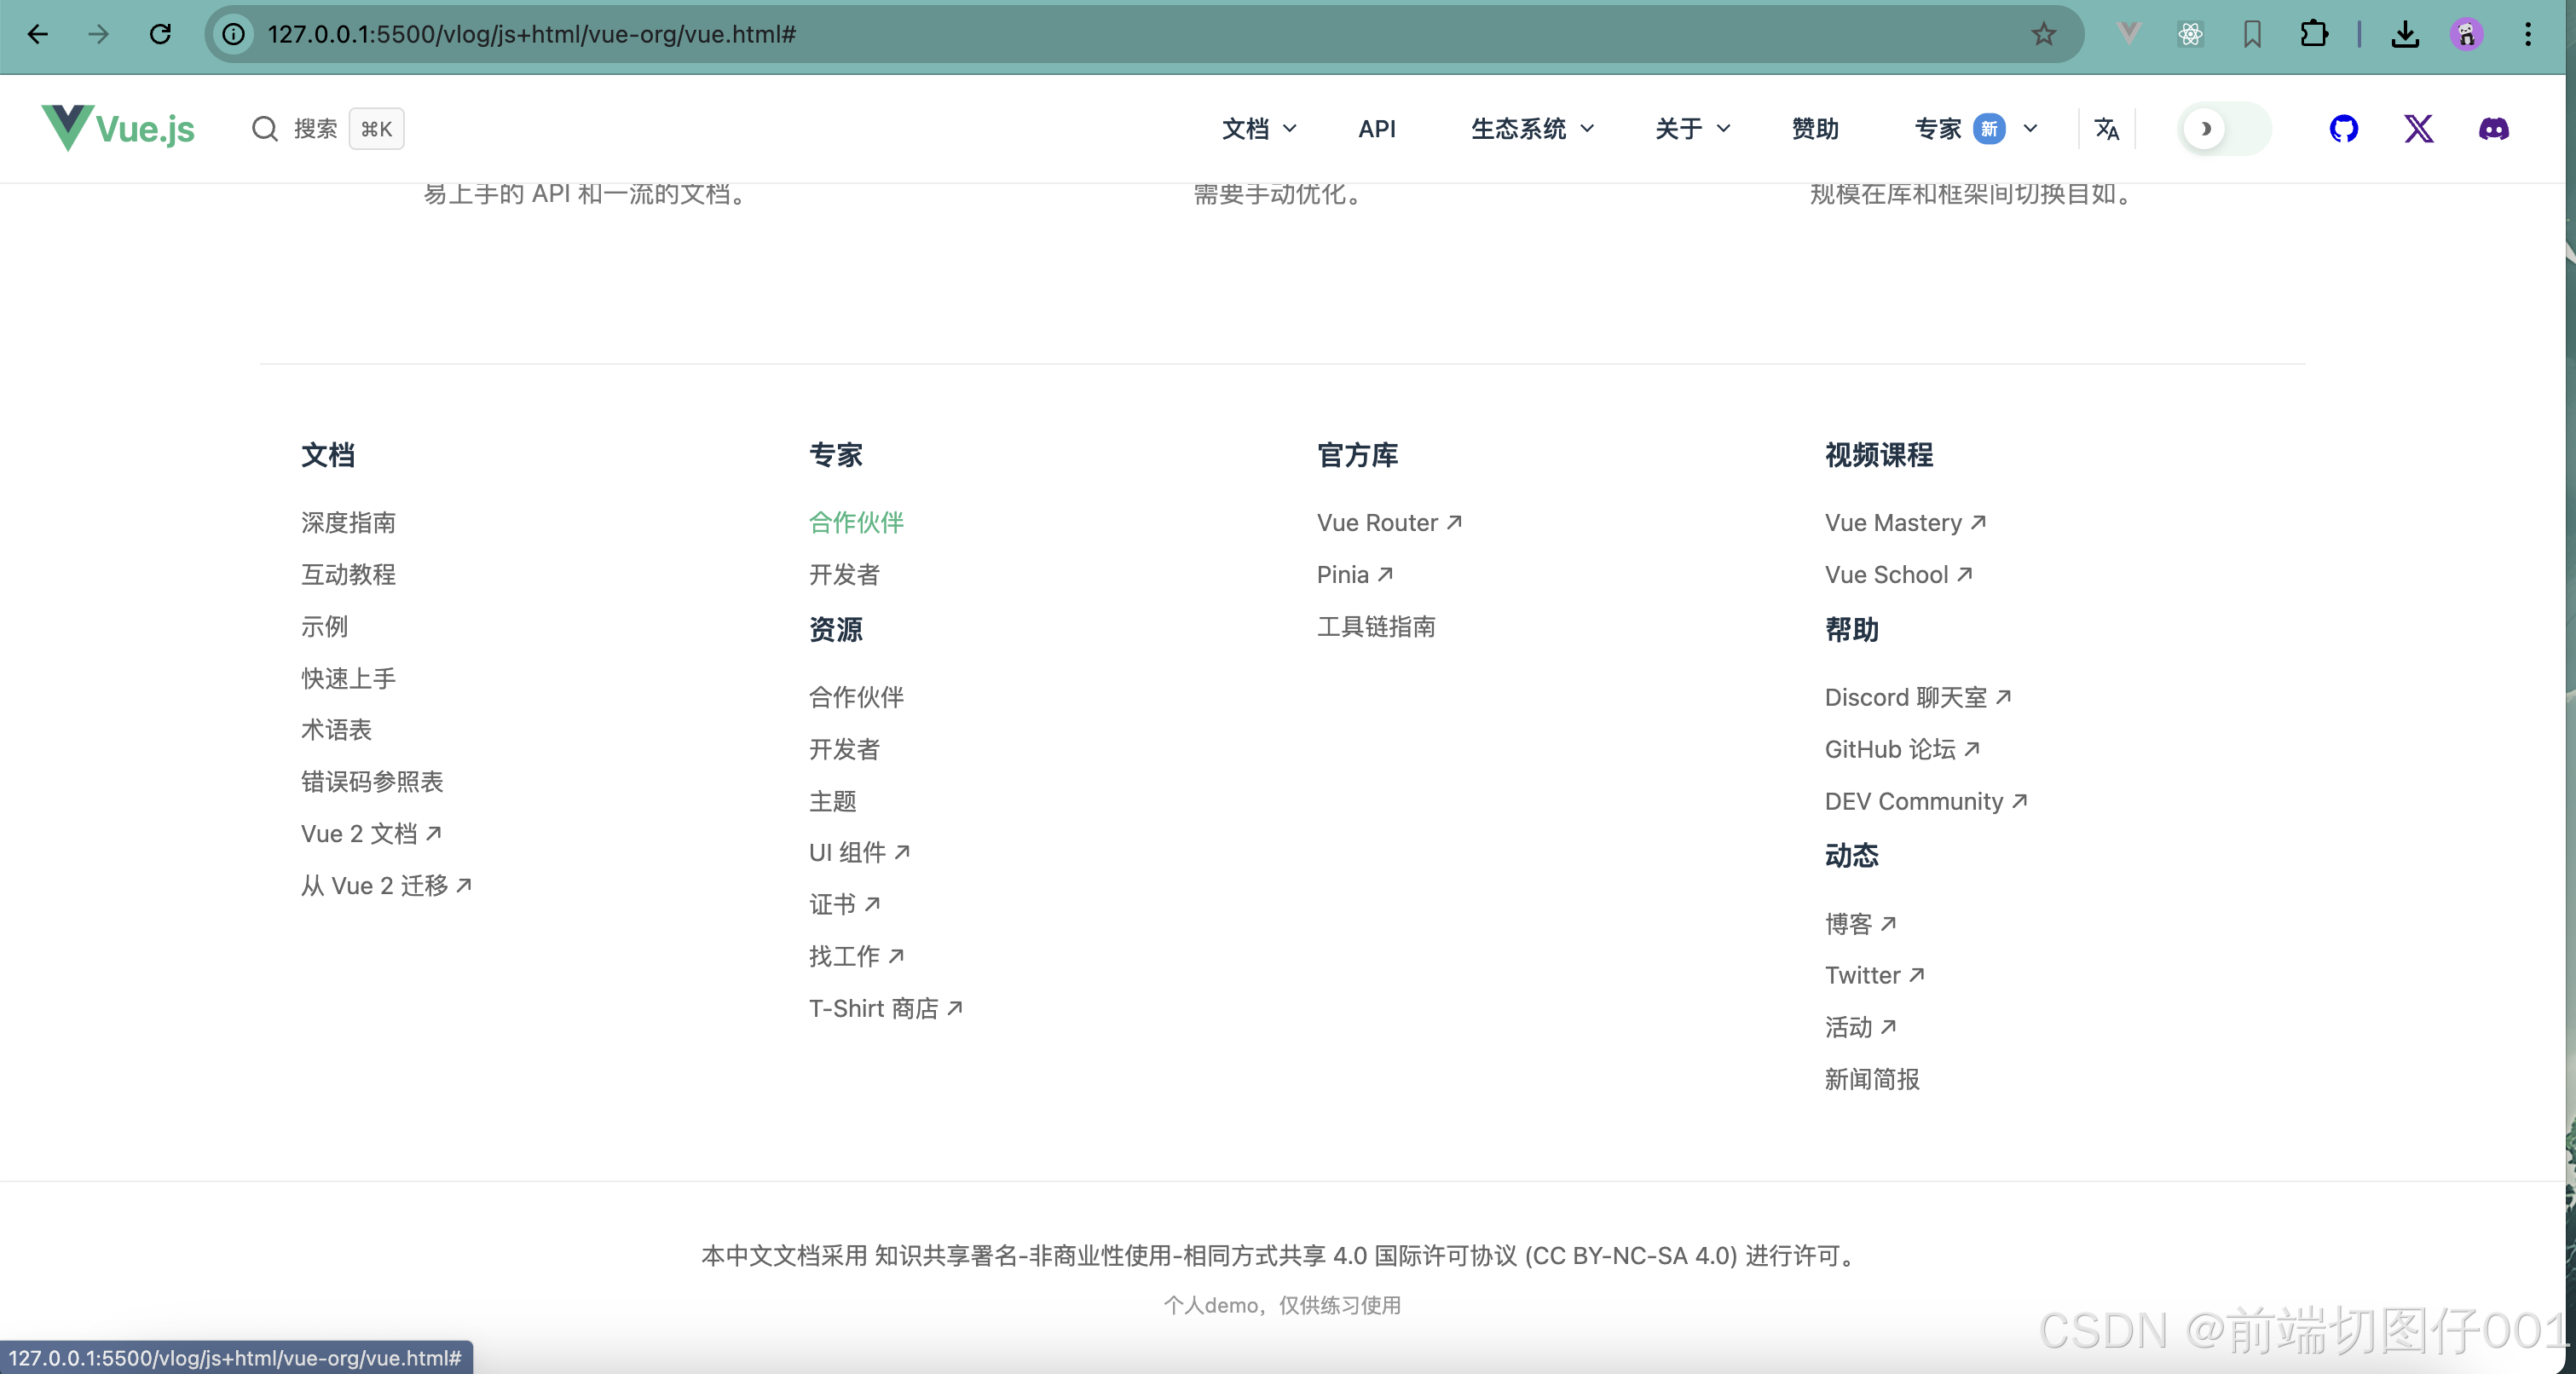The width and height of the screenshot is (2576, 1374).
Task: Expand the 文档 dropdown menu
Action: [x=1257, y=128]
